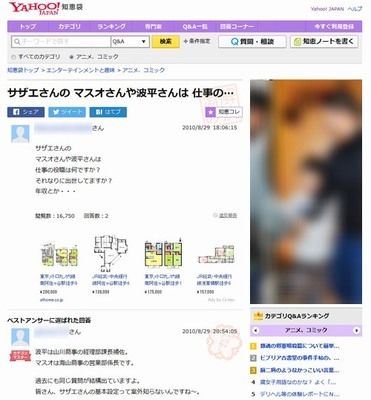Open the カテゴリ tab
The image size is (371, 400).
click(69, 26)
